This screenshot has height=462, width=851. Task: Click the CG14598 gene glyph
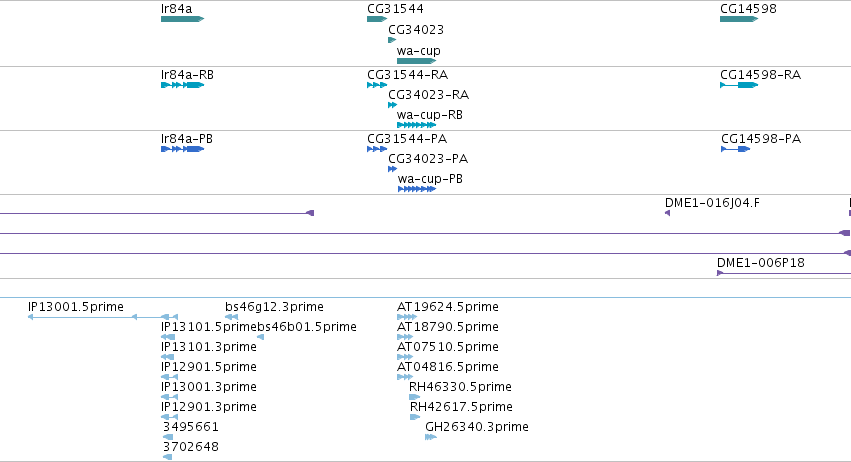(739, 19)
